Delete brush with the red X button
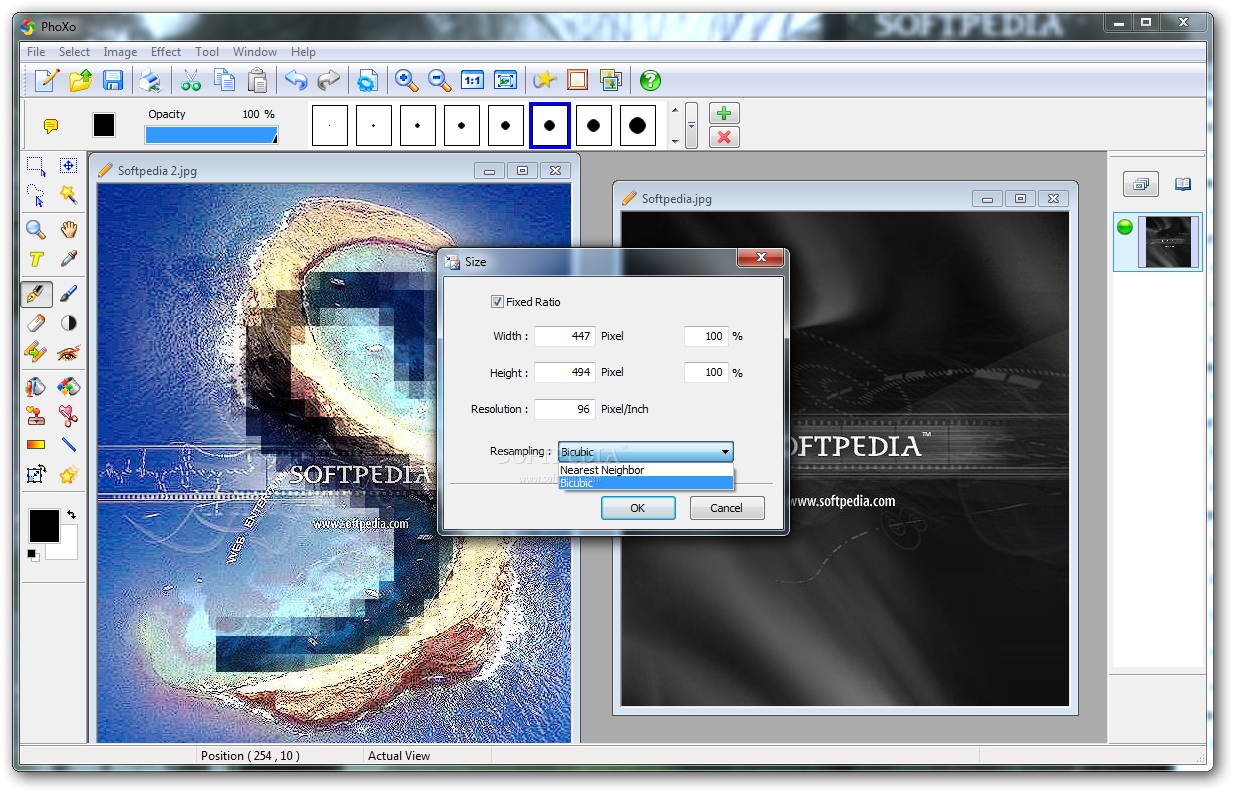This screenshot has height=792, width=1234. (x=724, y=137)
